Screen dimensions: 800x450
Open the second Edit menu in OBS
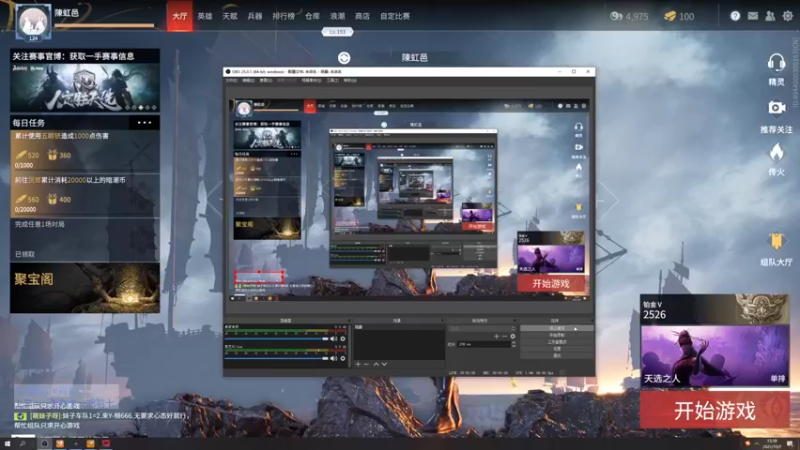[x=248, y=81]
